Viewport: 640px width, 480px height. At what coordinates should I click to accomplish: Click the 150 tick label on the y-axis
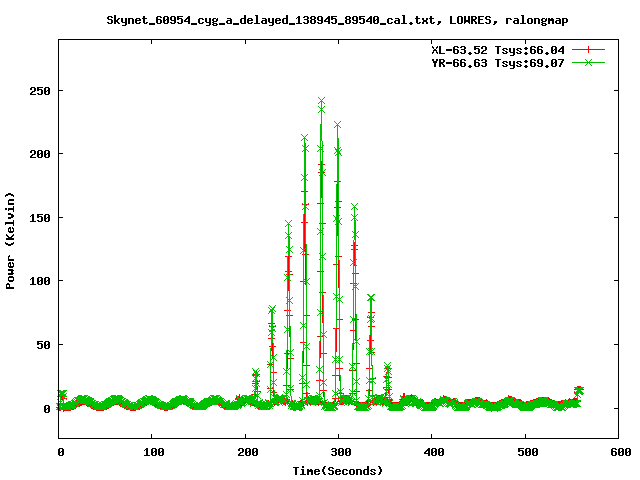40,217
